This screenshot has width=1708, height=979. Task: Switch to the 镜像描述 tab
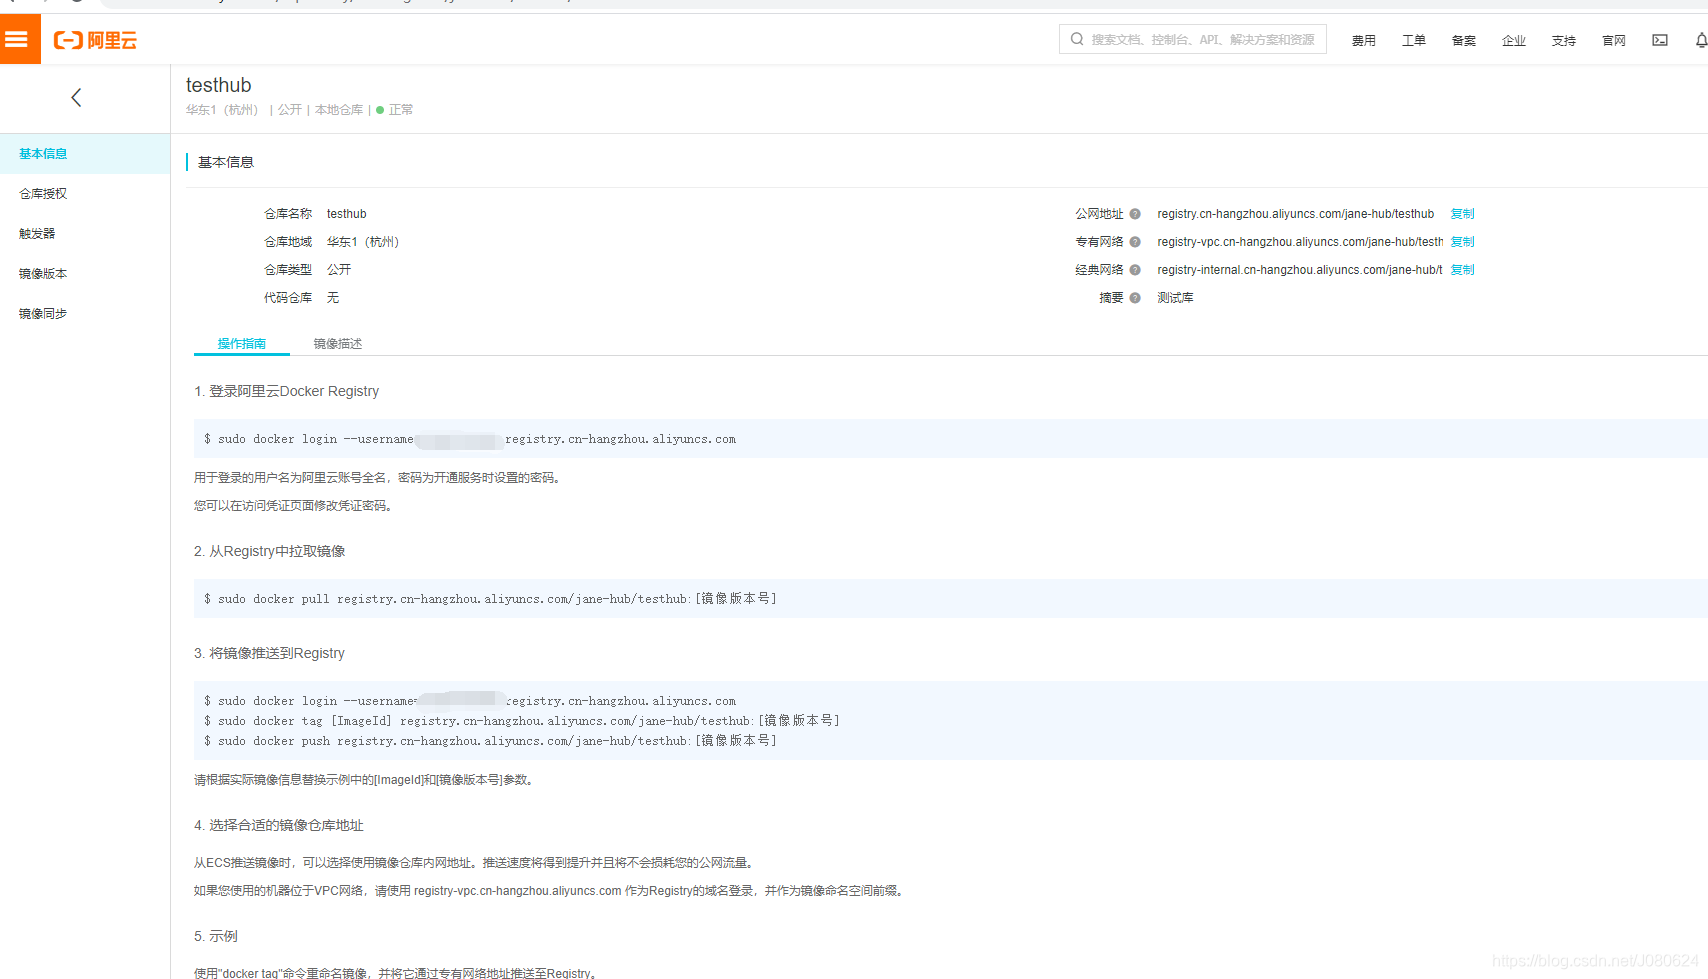(338, 344)
